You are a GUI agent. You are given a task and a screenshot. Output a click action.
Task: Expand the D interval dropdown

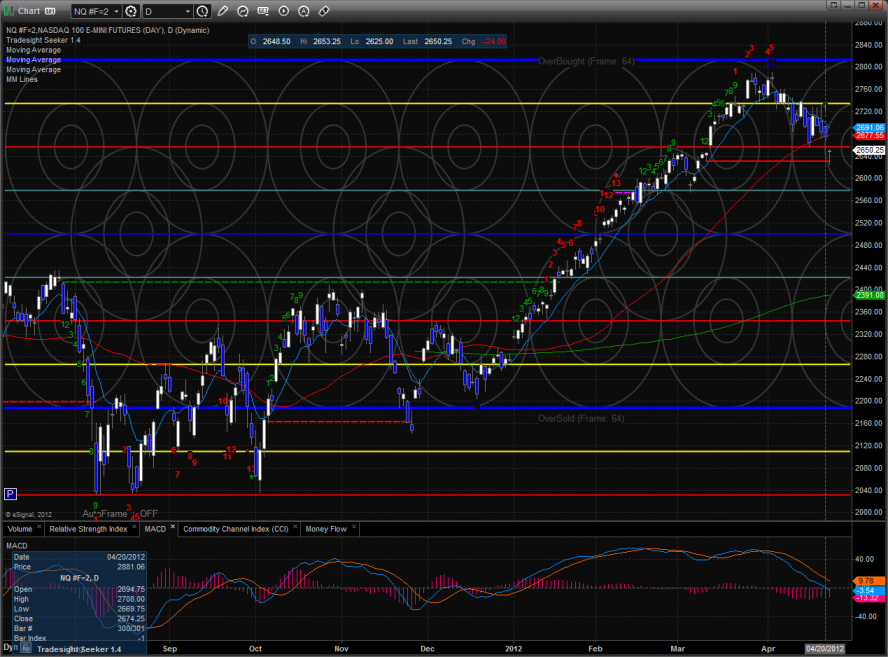(x=187, y=11)
